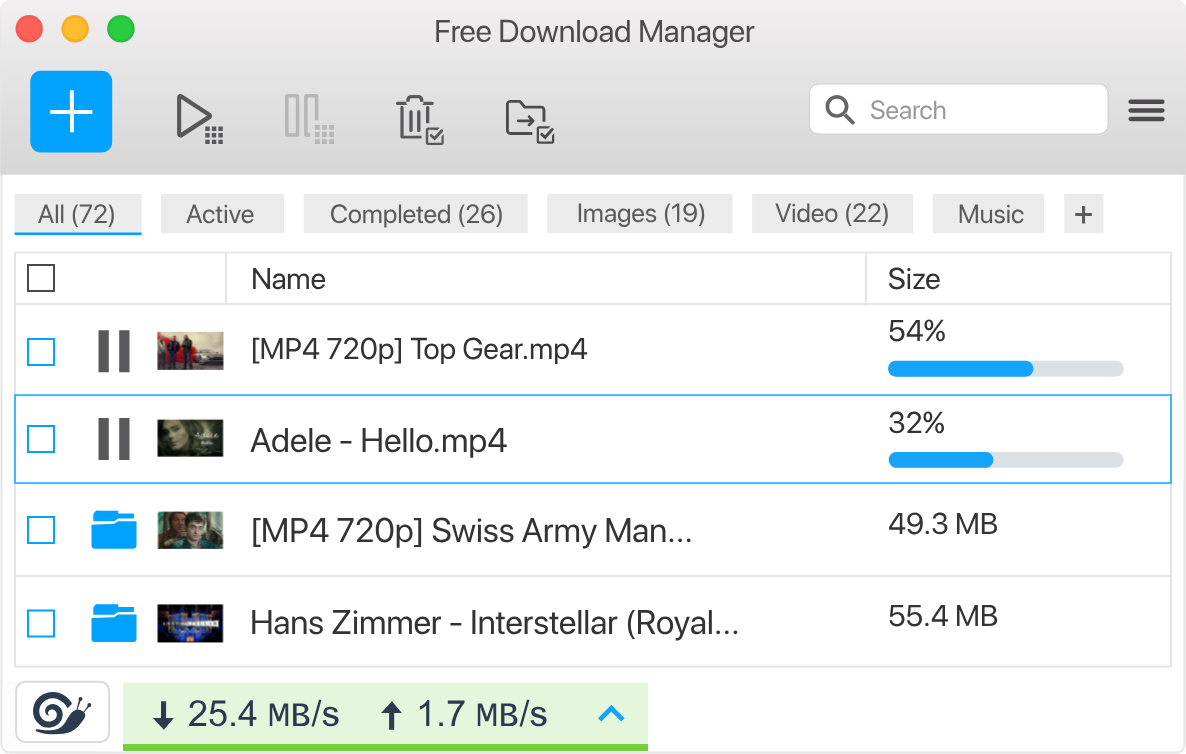Add a new filter tag with plus
This screenshot has height=754, width=1186.
[1083, 214]
